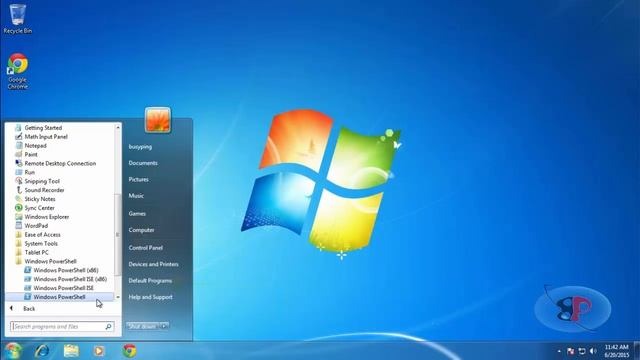This screenshot has height=360, width=640.
Task: Click the taskbar clock showing 11:42 AM
Action: [x=616, y=351]
